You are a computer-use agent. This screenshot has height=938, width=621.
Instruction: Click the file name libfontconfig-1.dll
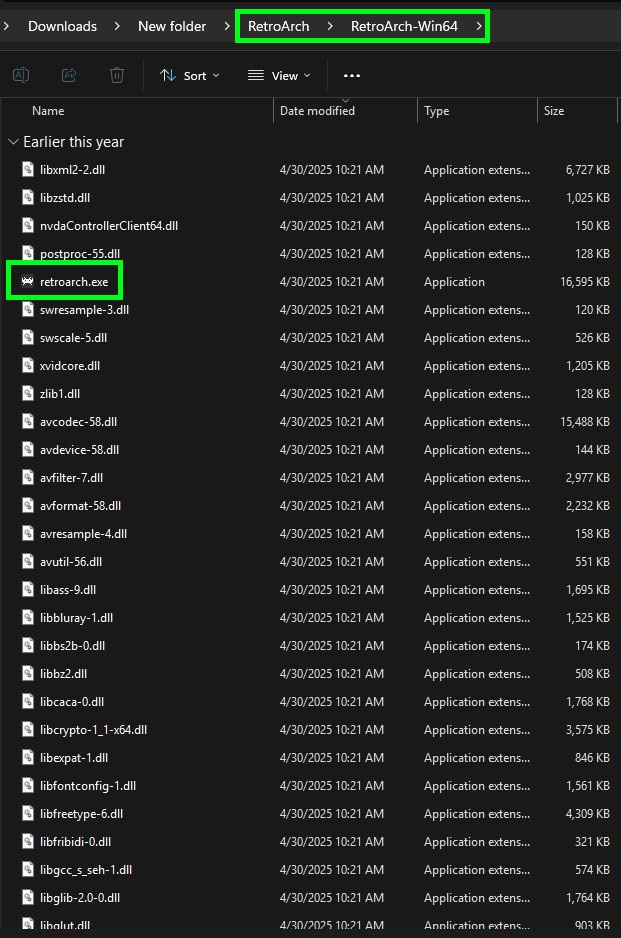point(88,786)
